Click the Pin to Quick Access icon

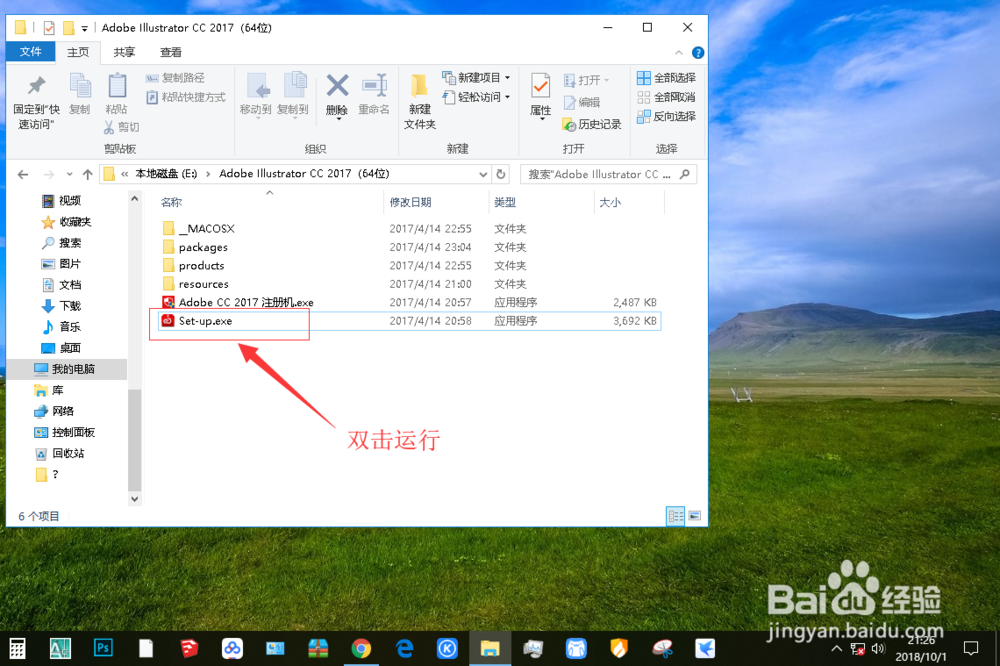[x=36, y=85]
